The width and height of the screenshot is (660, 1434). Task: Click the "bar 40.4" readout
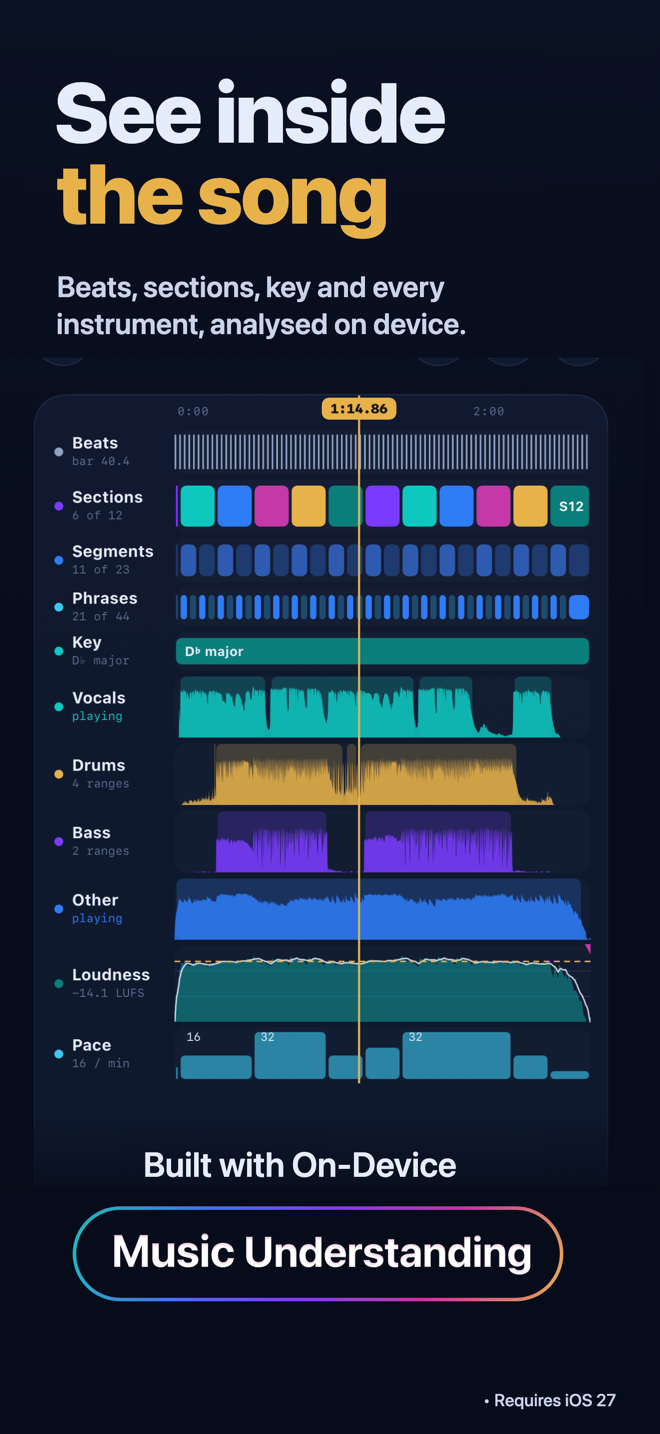pyautogui.click(x=100, y=462)
